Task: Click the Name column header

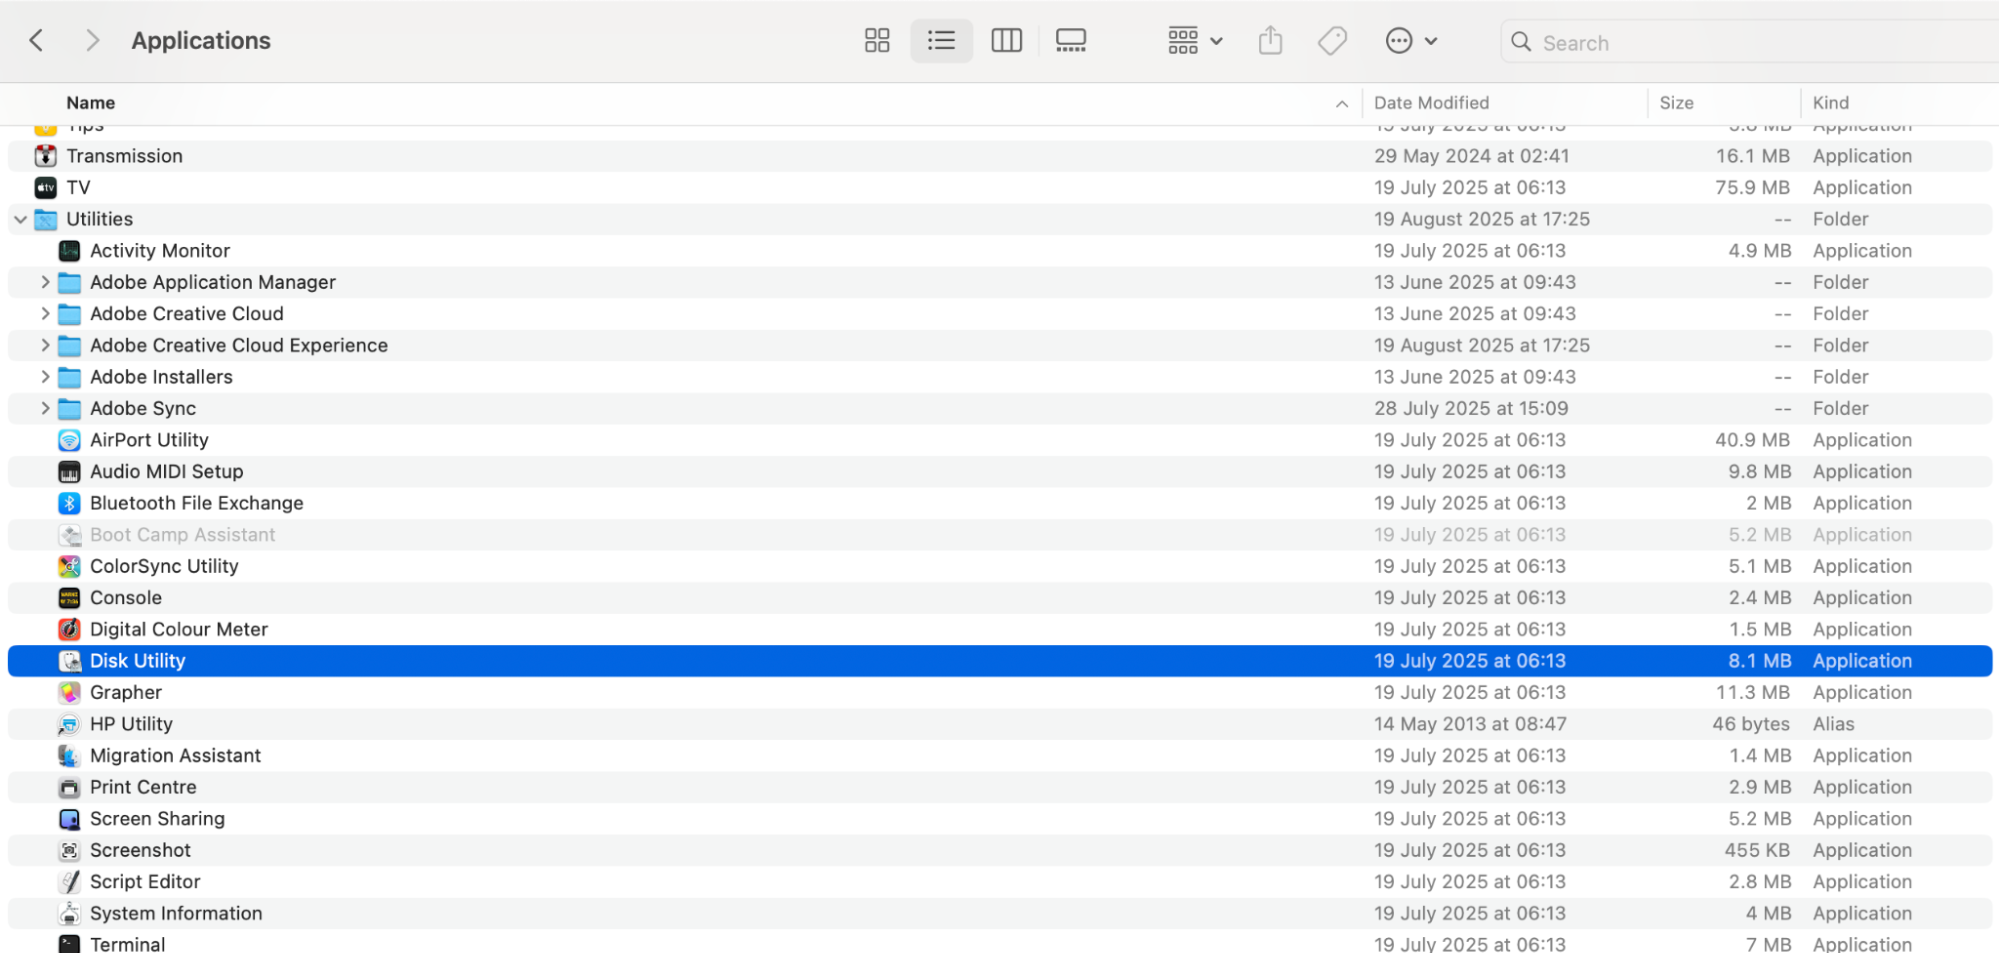Action: (91, 103)
